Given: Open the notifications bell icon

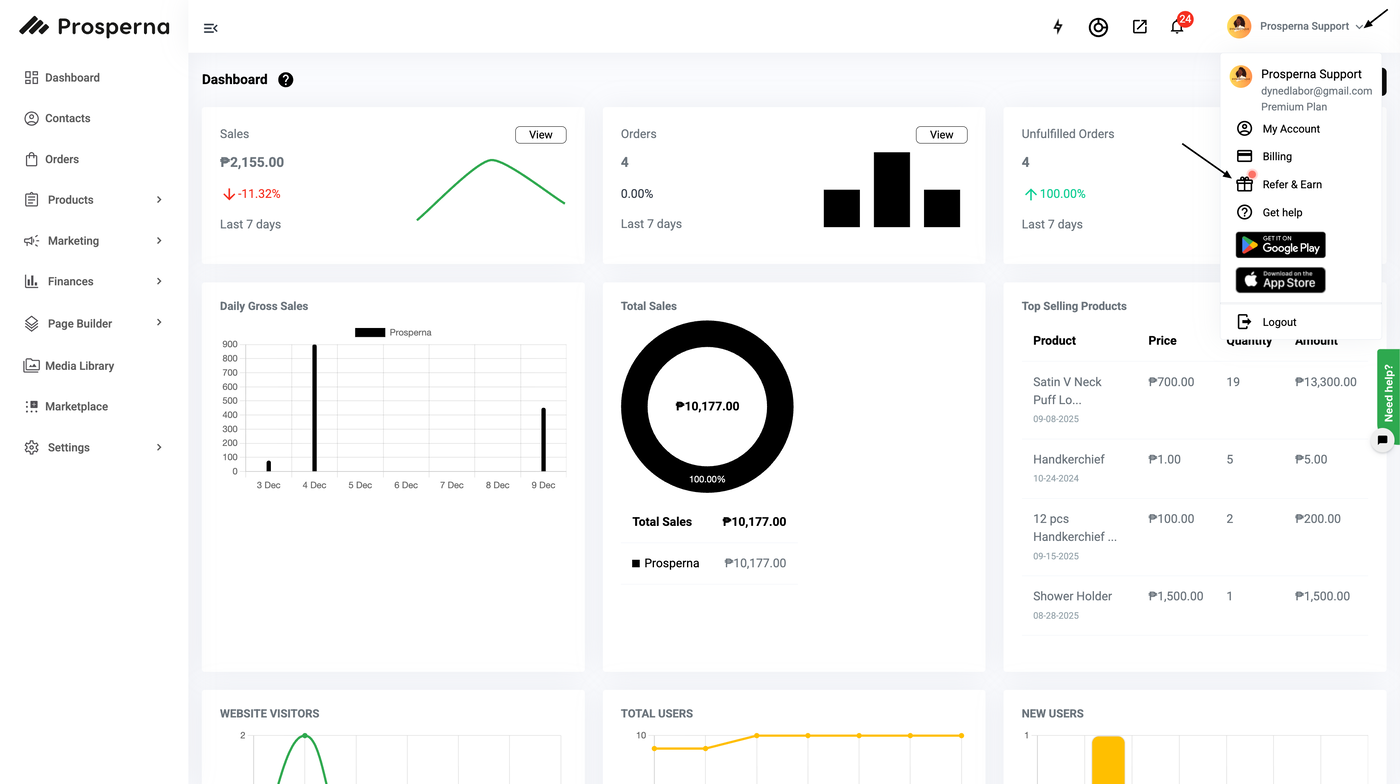Looking at the screenshot, I should coord(1177,27).
